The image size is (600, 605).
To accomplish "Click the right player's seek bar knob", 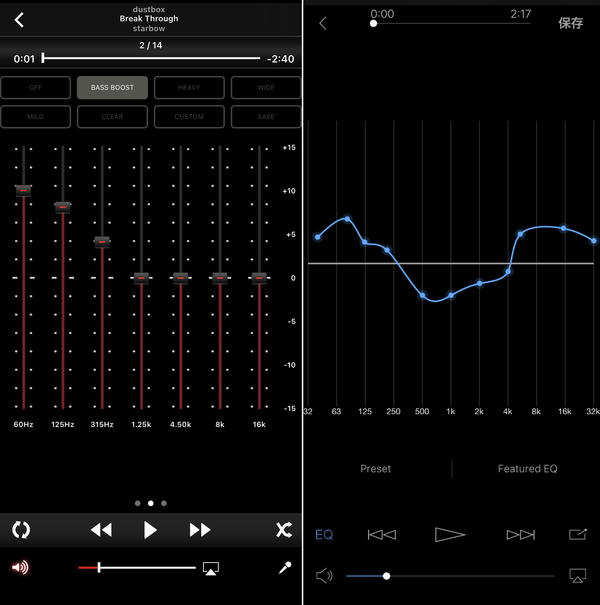I will [373, 24].
